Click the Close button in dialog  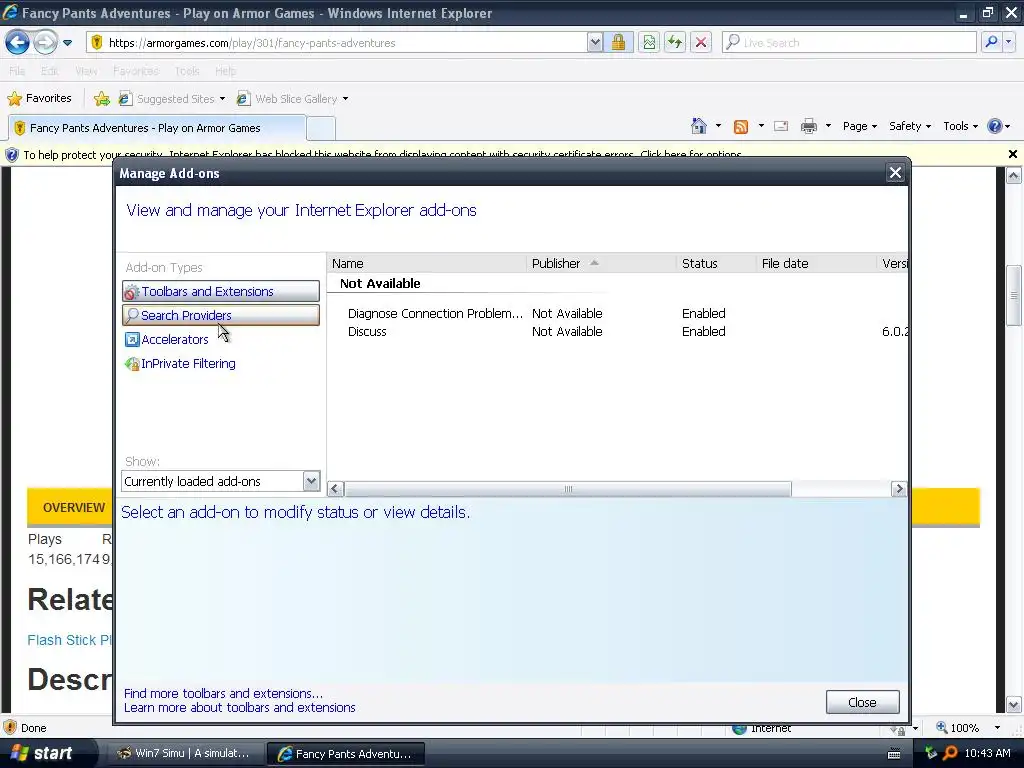[x=862, y=703]
